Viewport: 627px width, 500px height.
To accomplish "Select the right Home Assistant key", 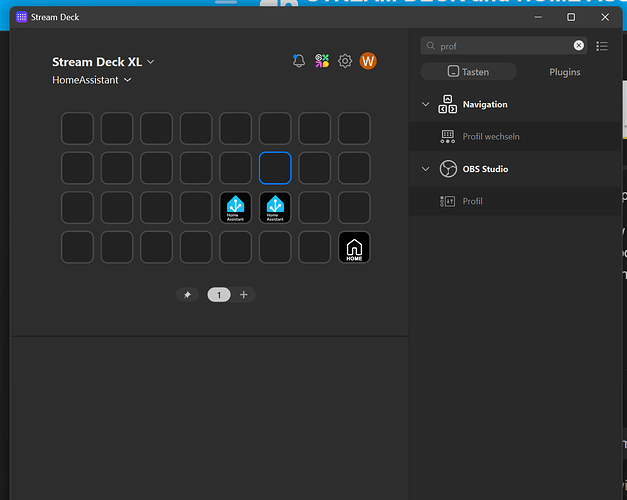I will tap(275, 208).
